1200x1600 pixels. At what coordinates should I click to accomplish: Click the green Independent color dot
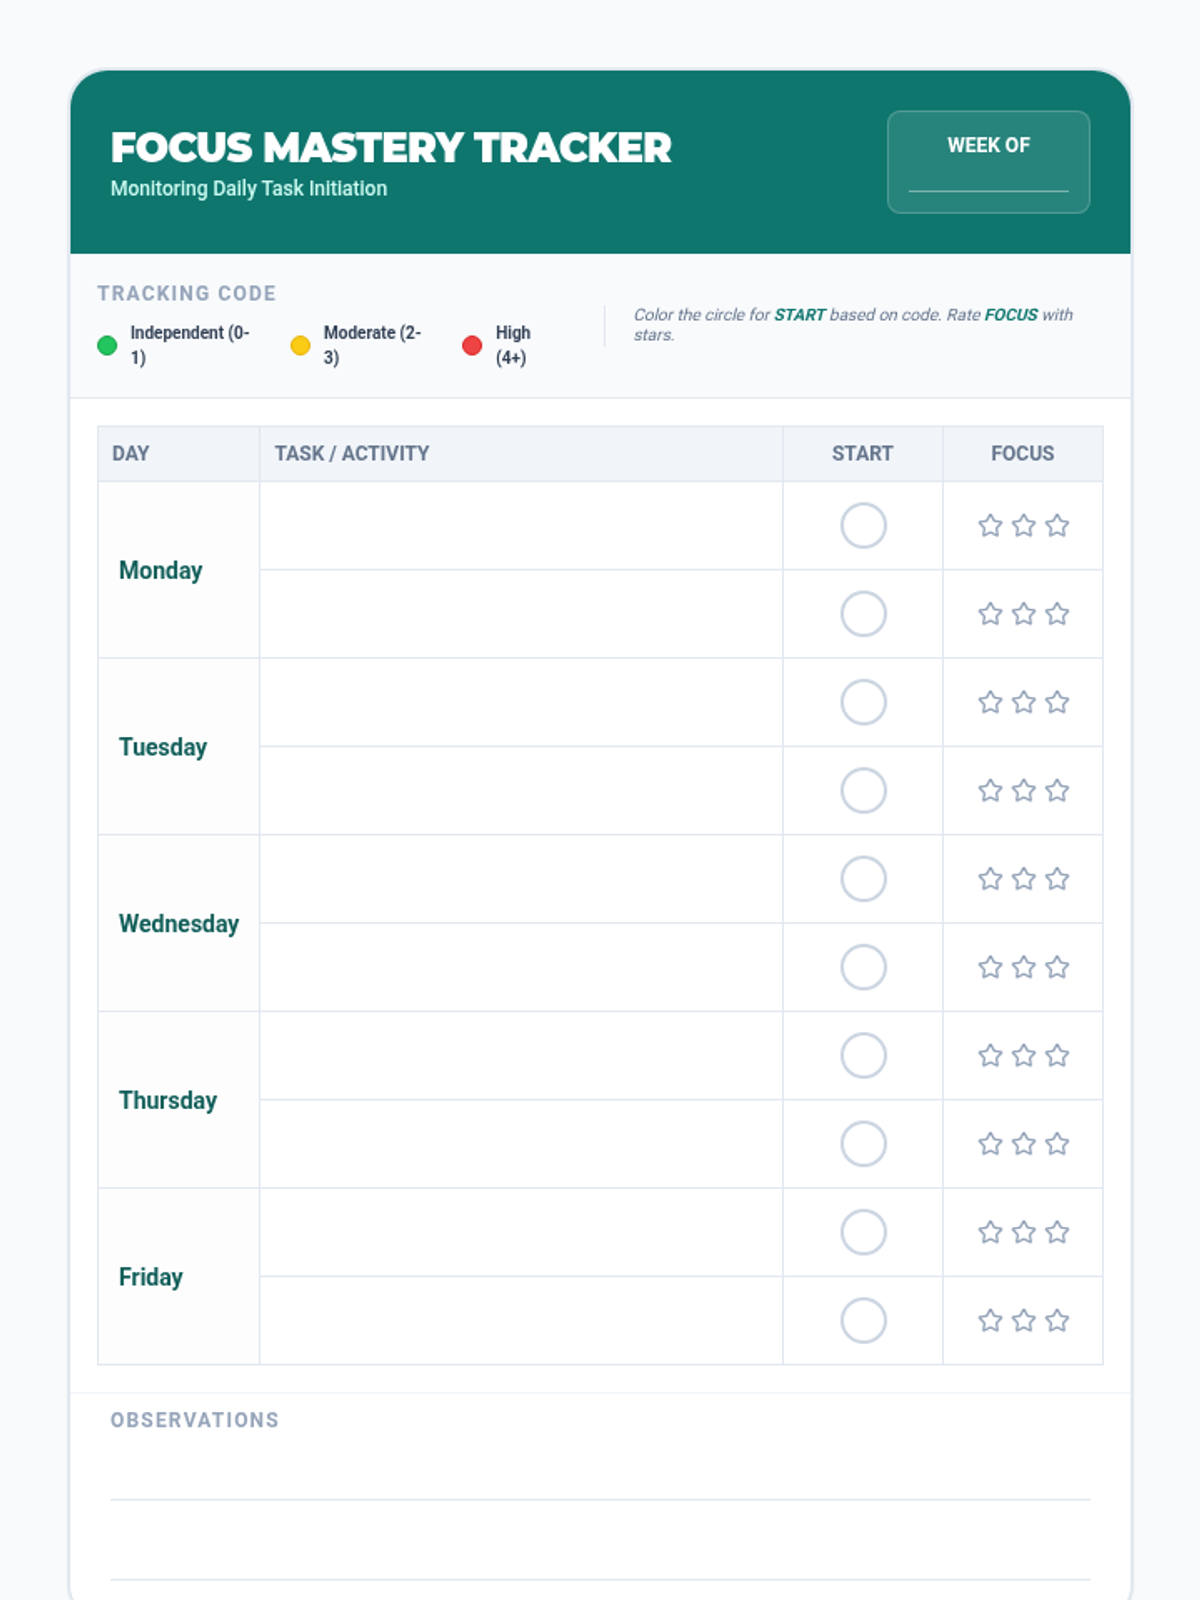pyautogui.click(x=107, y=346)
